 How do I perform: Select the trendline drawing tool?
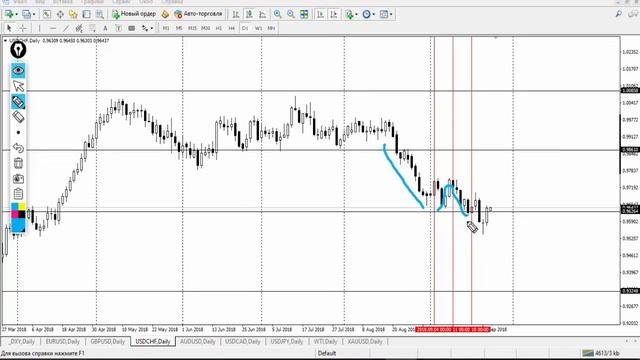pyautogui.click(x=66, y=28)
